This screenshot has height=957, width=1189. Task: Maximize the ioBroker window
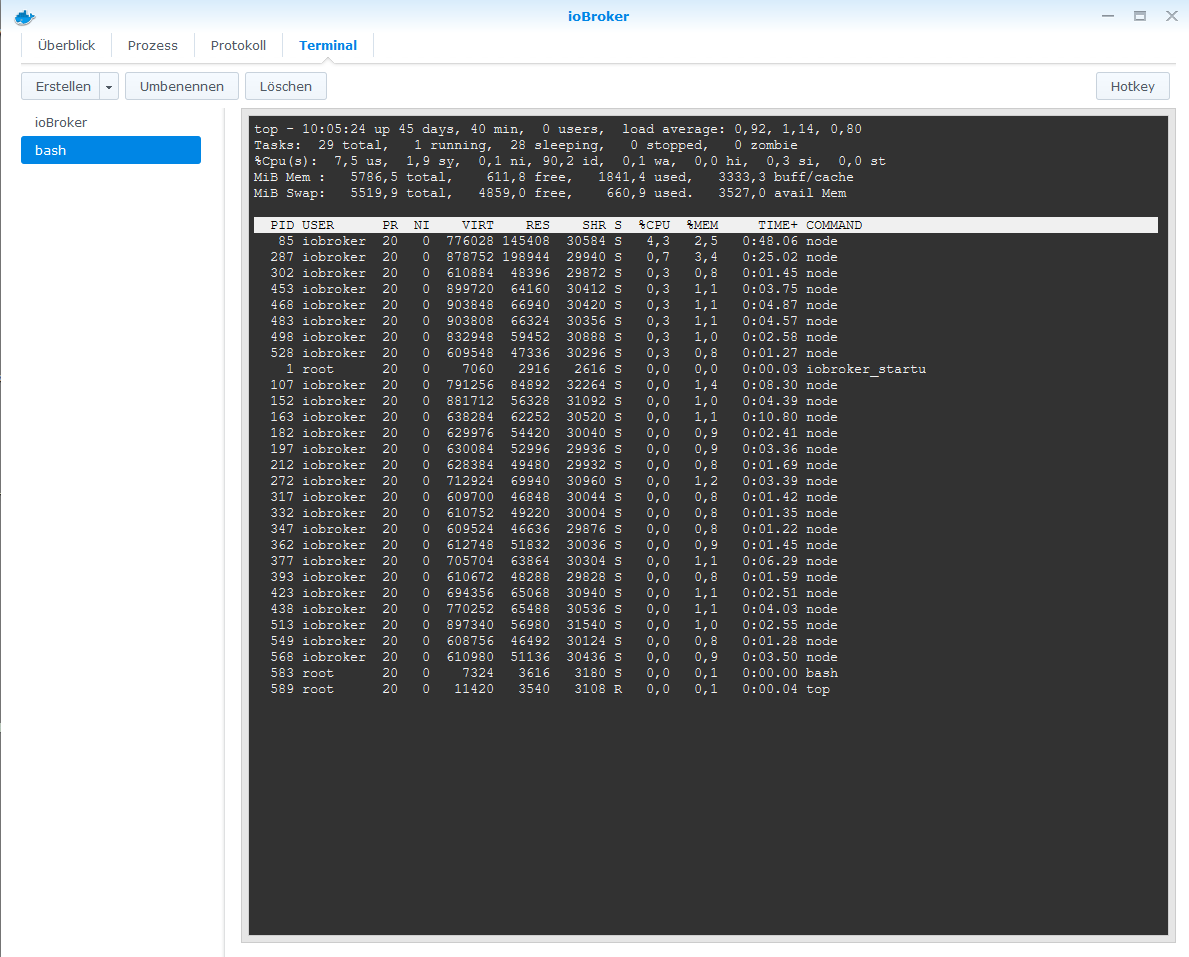[1140, 16]
